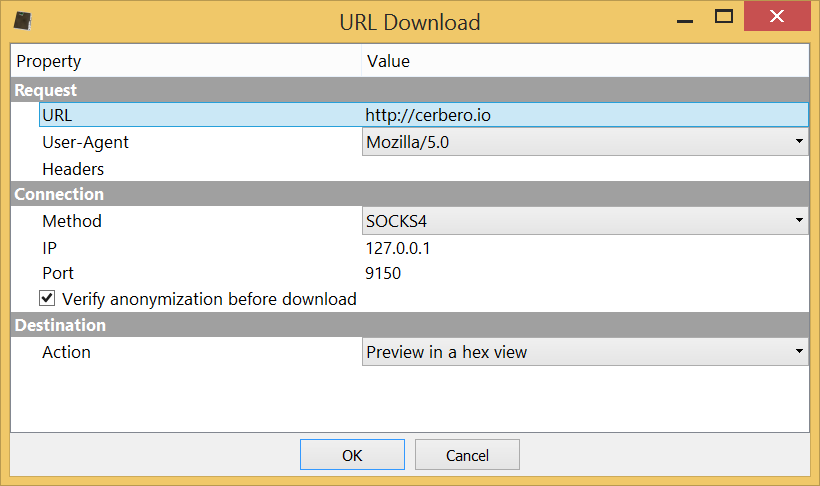
Task: Maximize the URL Download window
Action: (x=724, y=17)
